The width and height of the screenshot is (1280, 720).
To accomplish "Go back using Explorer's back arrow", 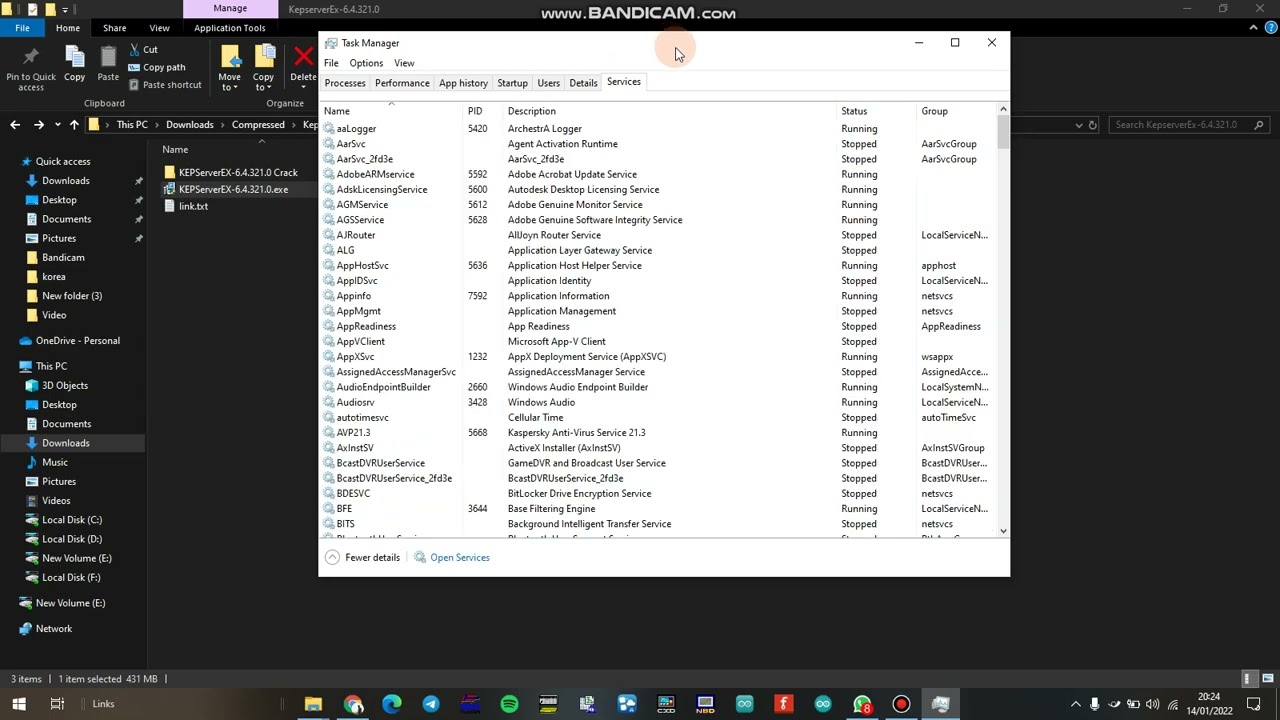I will point(15,125).
